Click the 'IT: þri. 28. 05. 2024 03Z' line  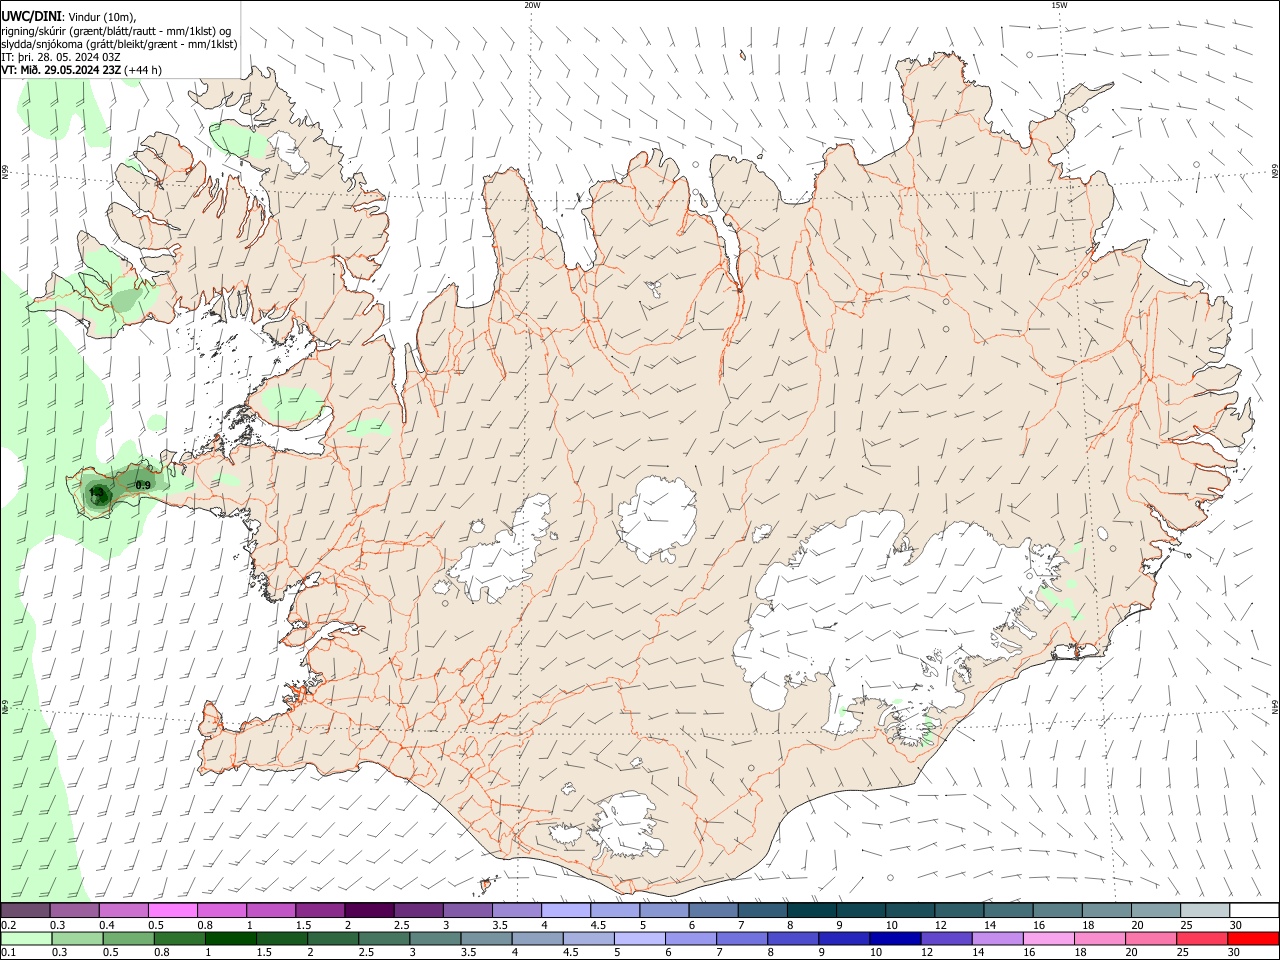click(x=61, y=57)
